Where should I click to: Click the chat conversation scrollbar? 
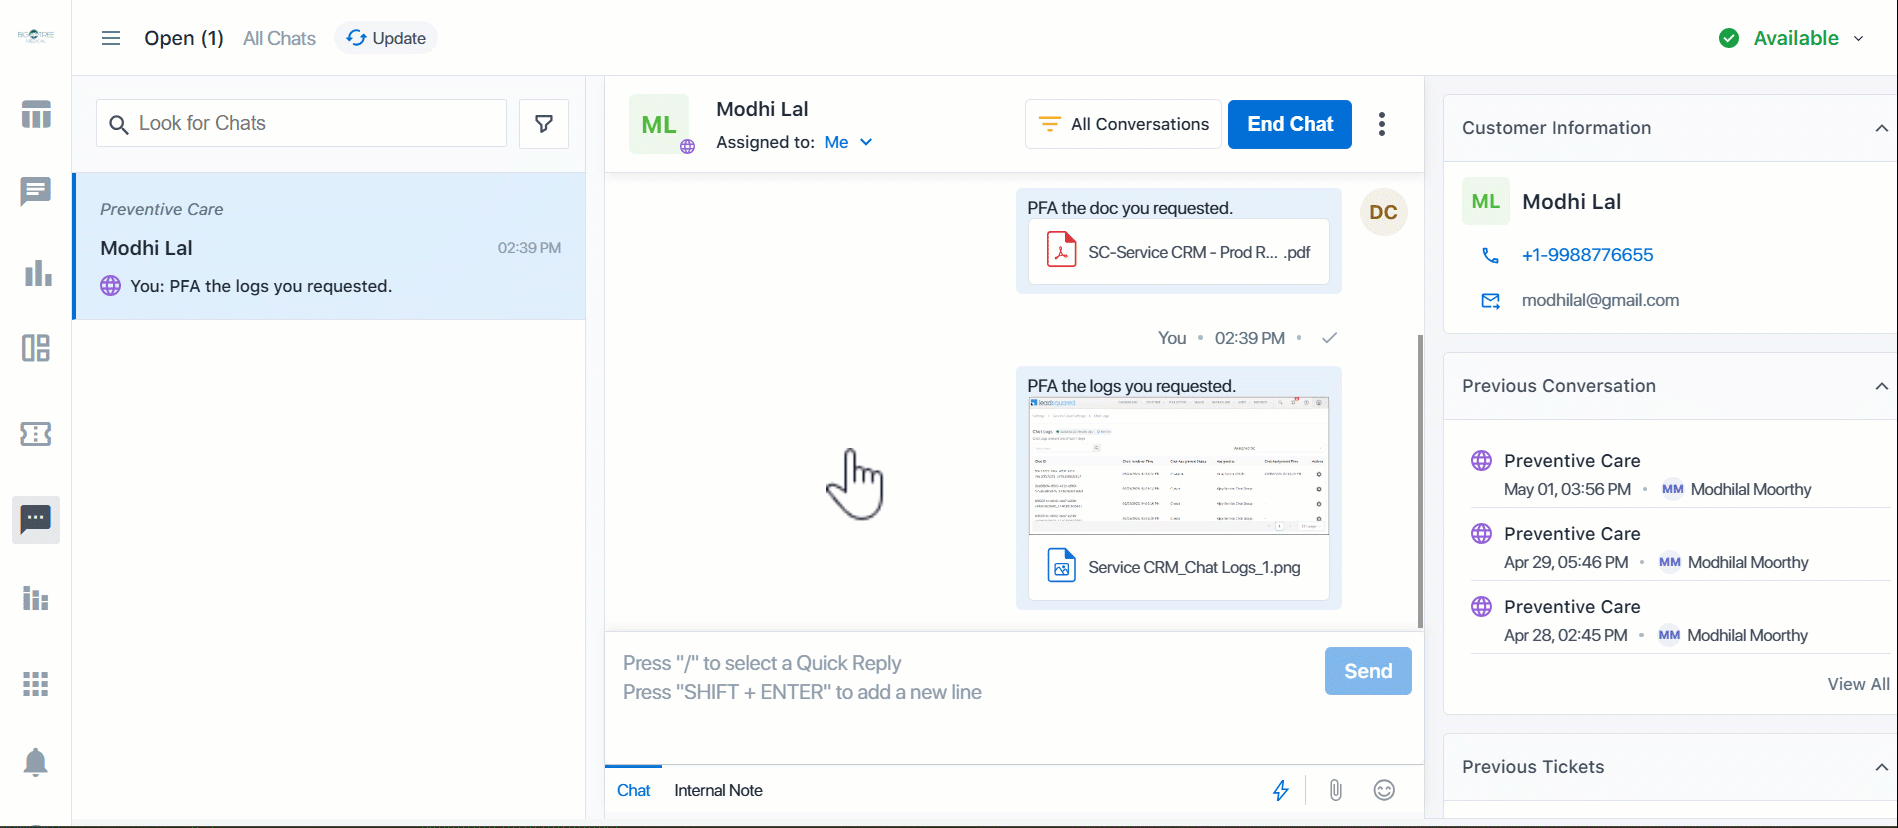coord(1420,481)
